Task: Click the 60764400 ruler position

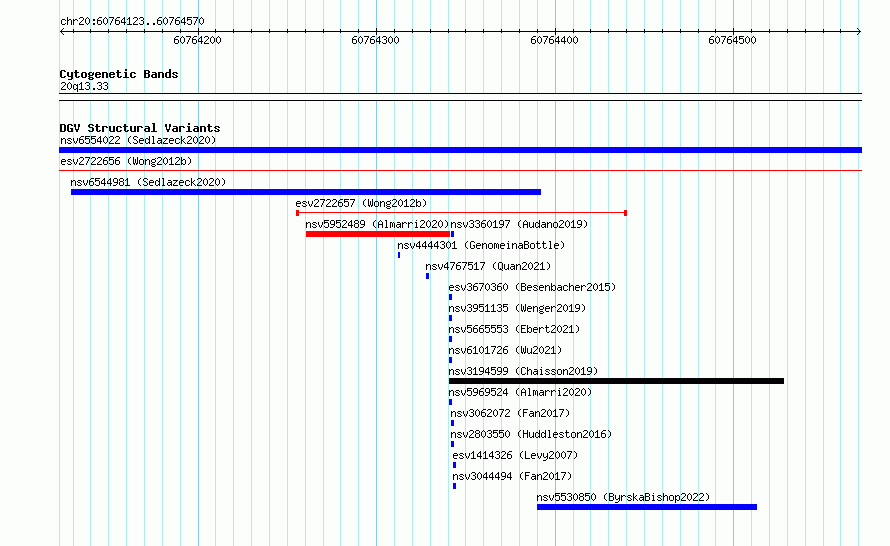Action: [555, 40]
